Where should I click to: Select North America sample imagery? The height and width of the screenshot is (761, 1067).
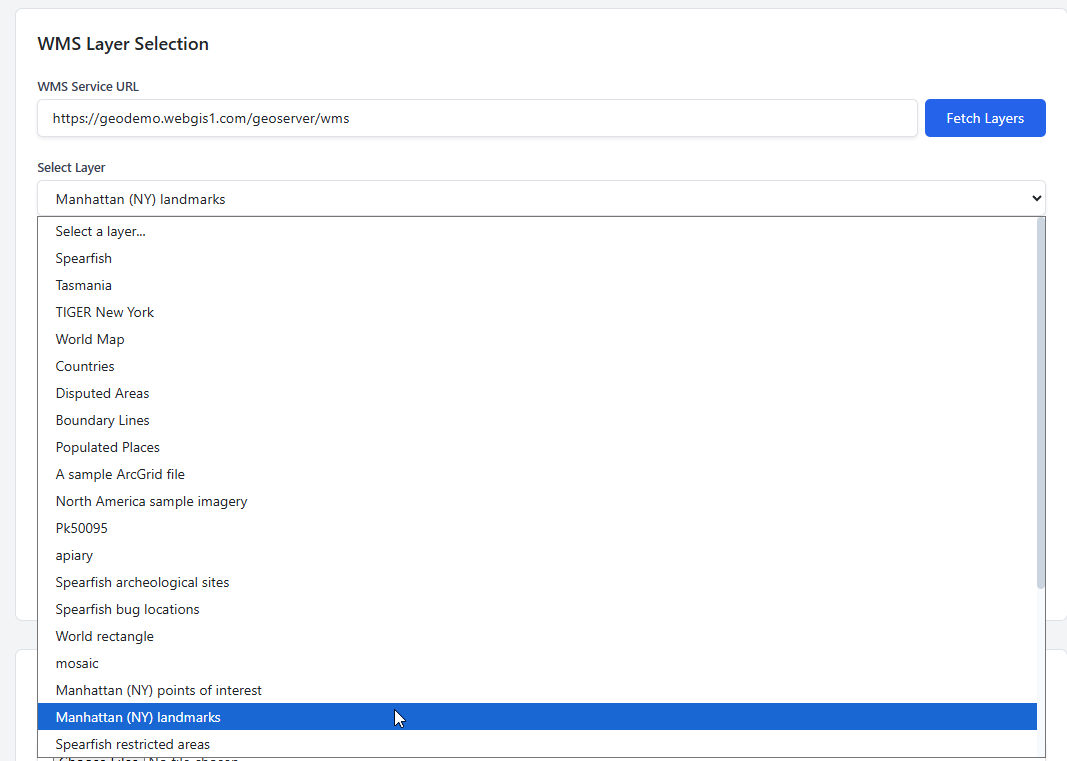pos(151,501)
